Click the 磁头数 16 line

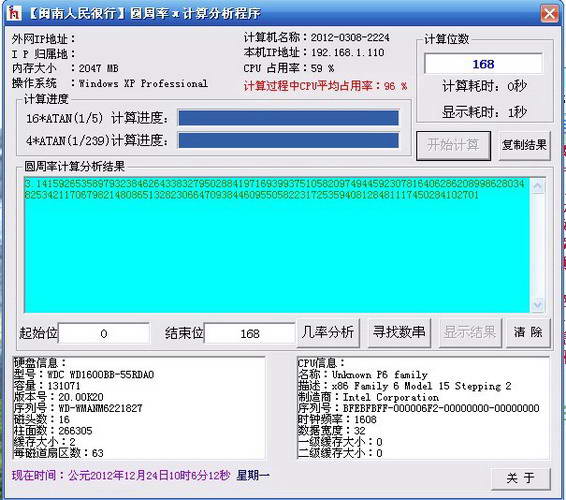[42, 419]
